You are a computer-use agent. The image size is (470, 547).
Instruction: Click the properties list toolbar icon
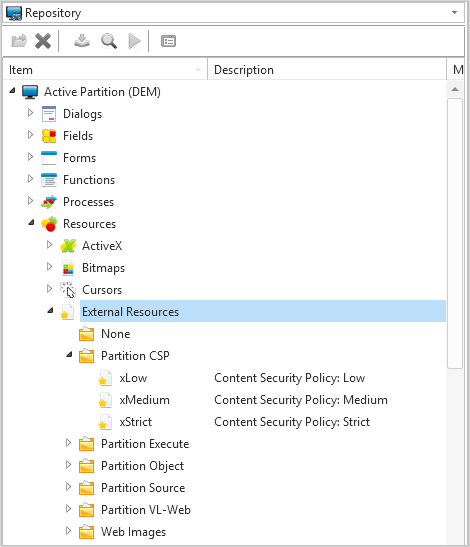[x=168, y=41]
